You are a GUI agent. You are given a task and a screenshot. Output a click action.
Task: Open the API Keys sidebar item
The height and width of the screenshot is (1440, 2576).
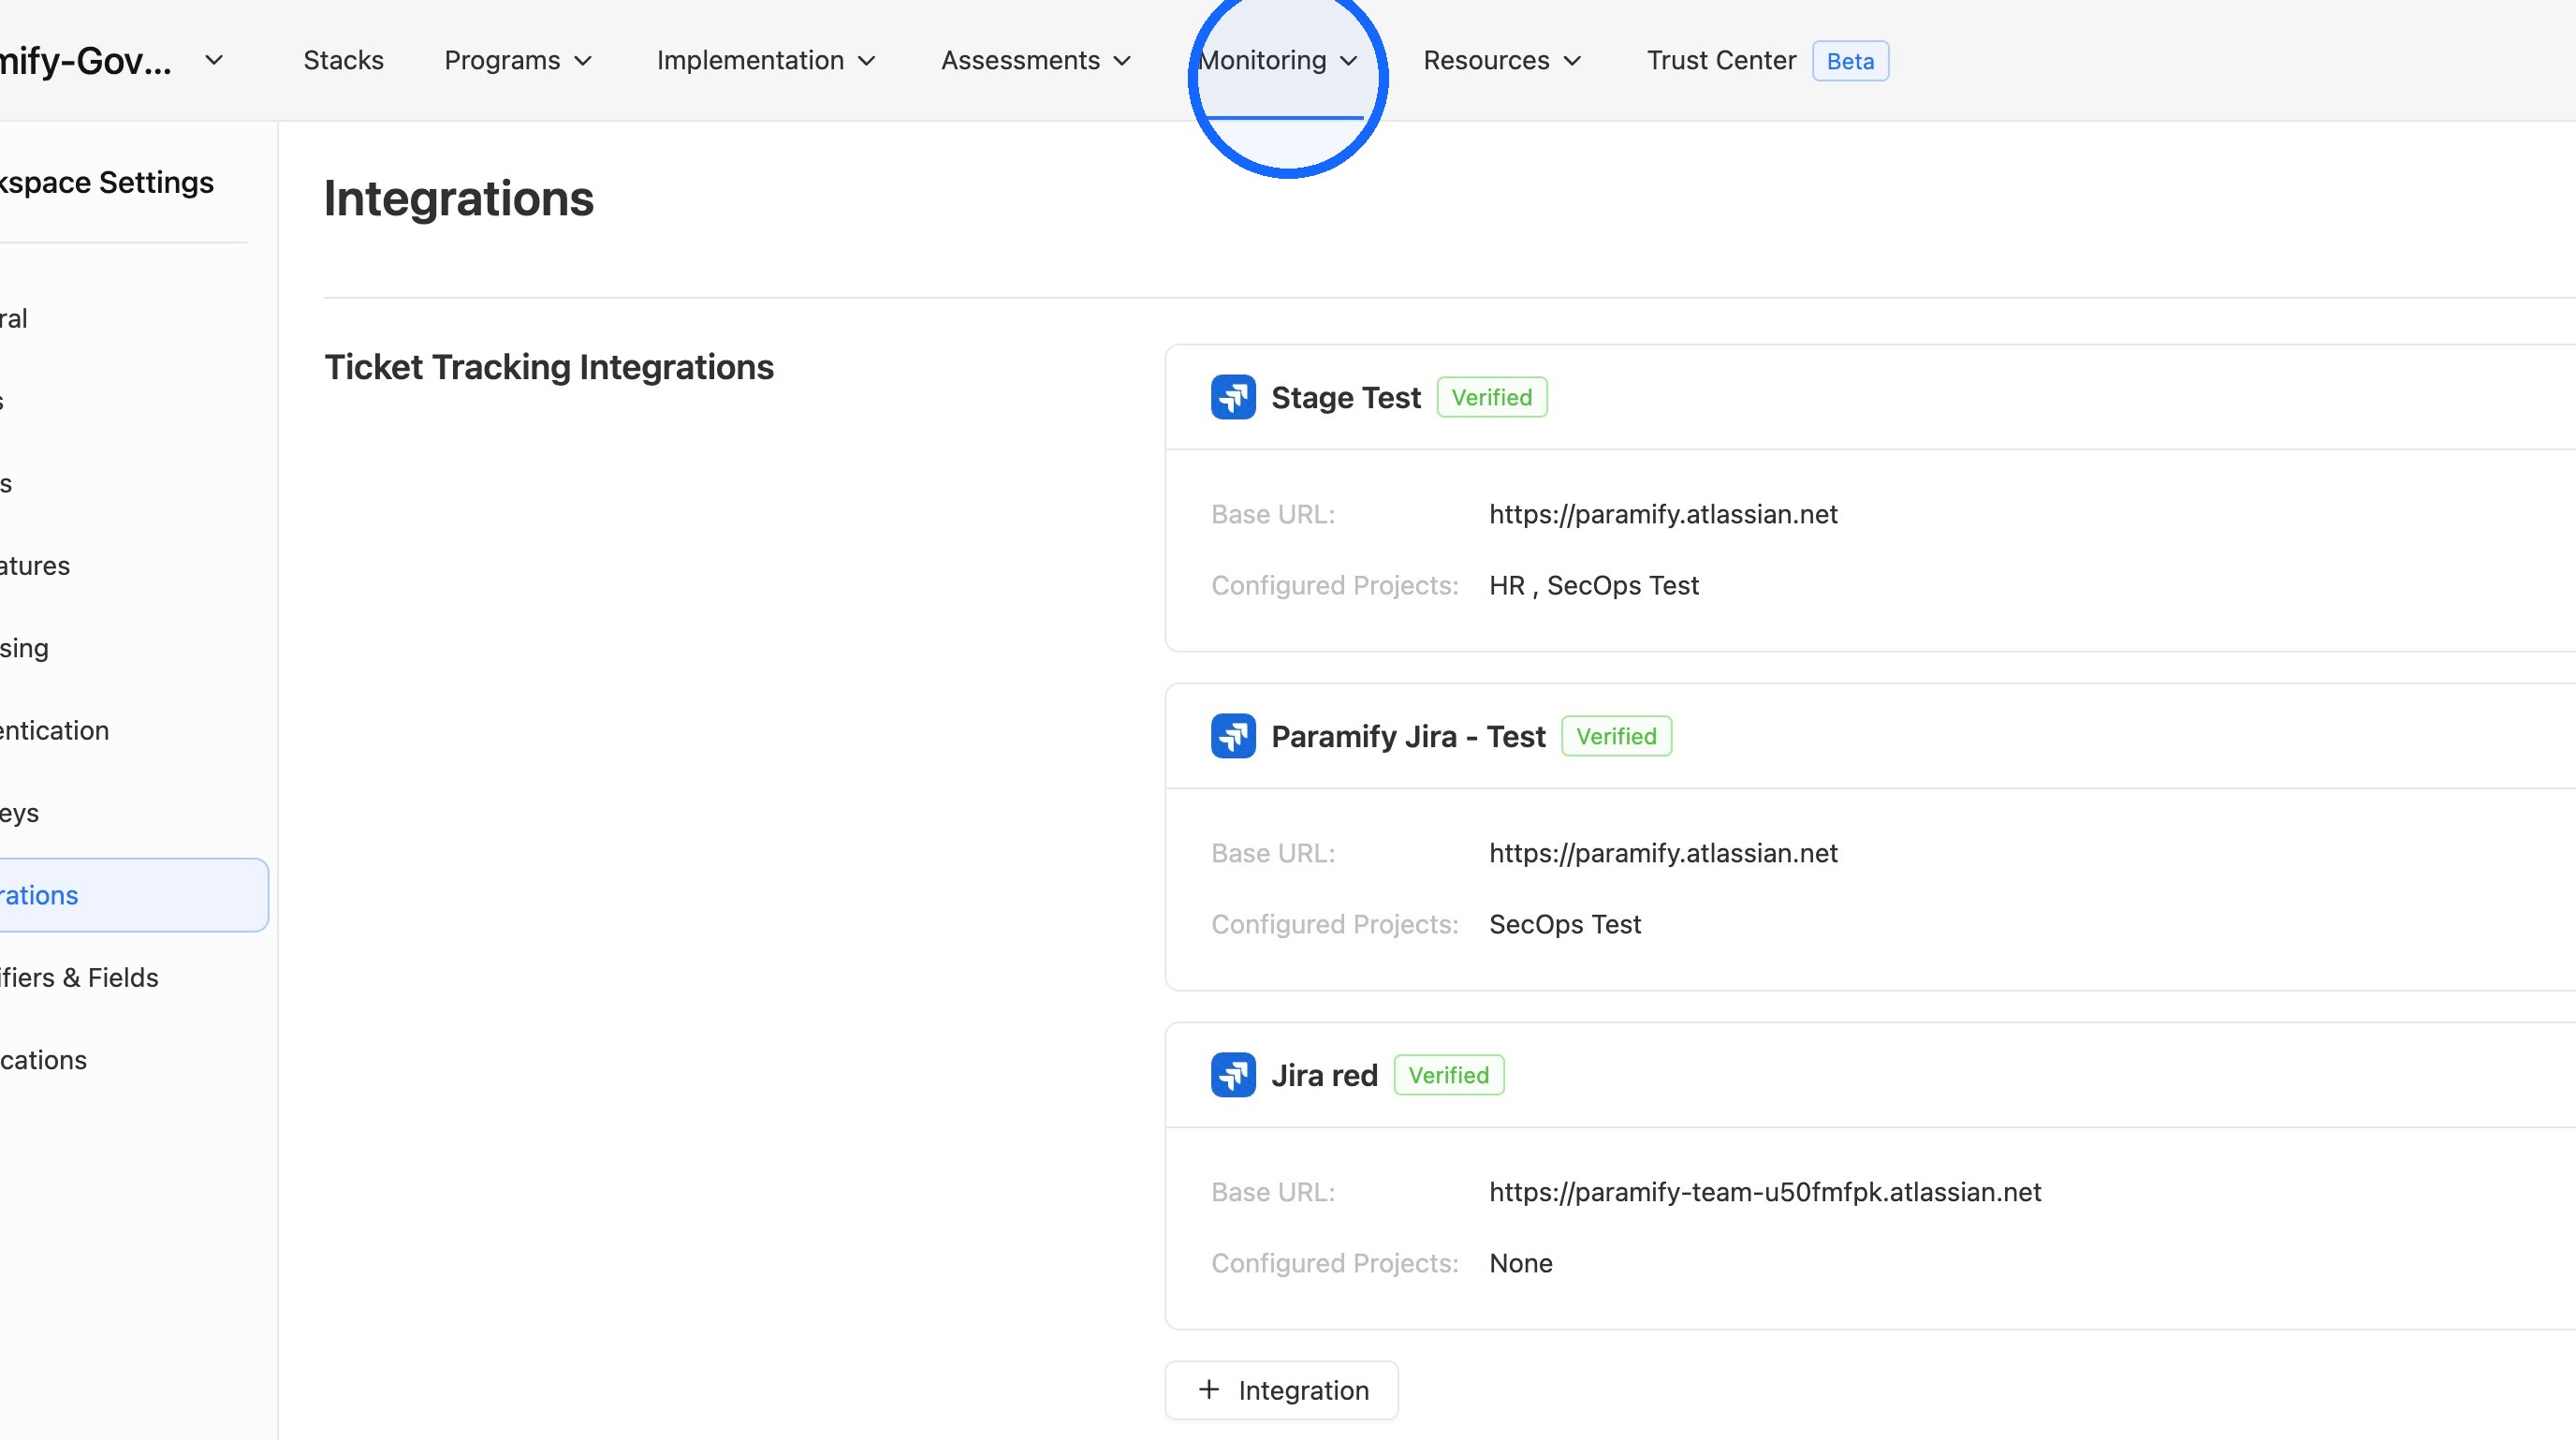[19, 813]
